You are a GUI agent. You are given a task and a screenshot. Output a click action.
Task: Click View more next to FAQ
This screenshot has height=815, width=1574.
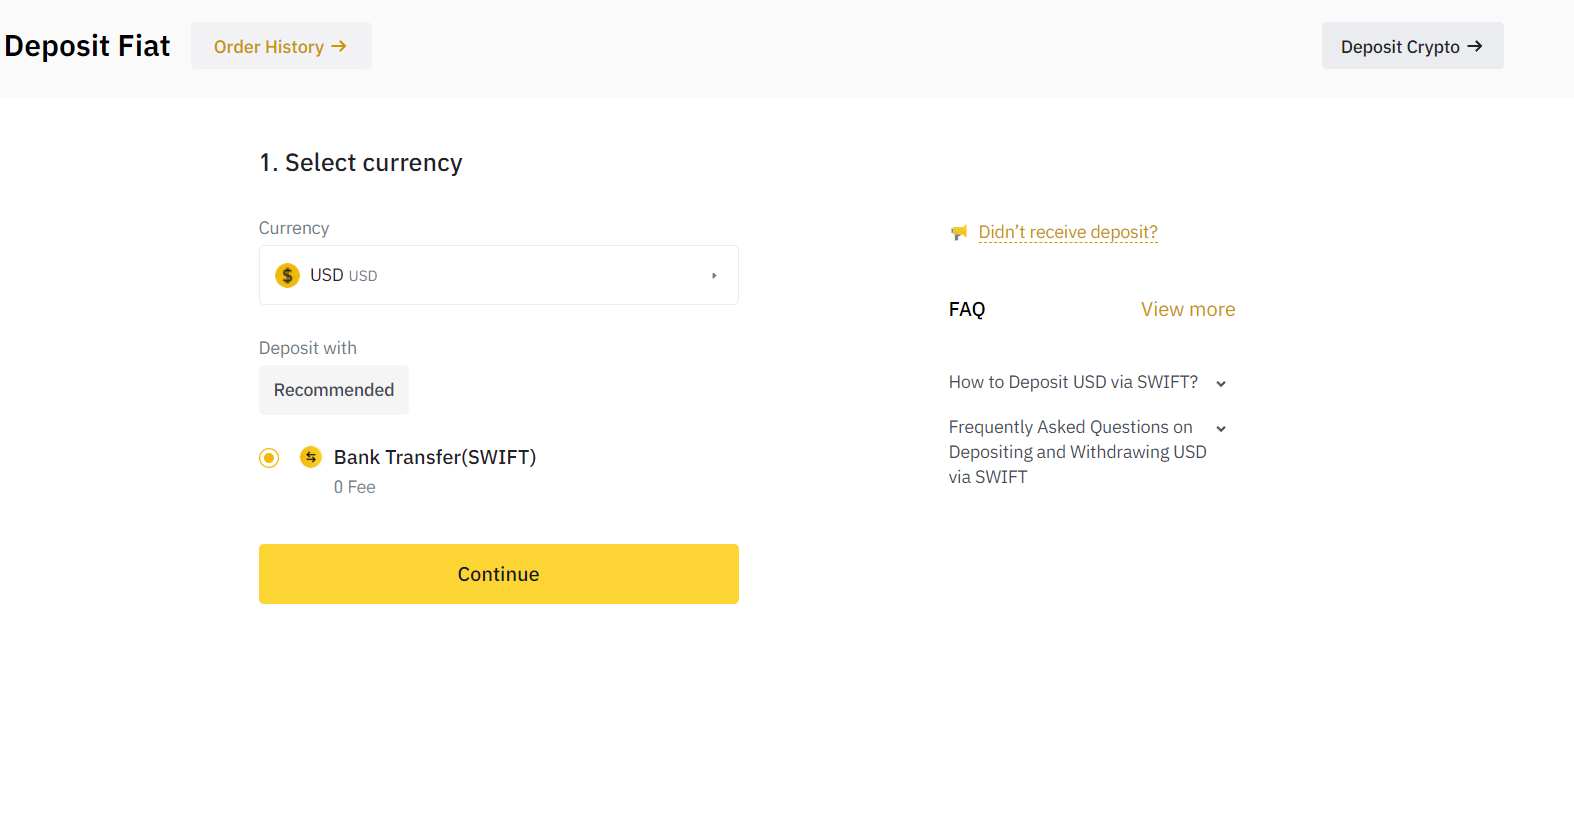(x=1187, y=309)
